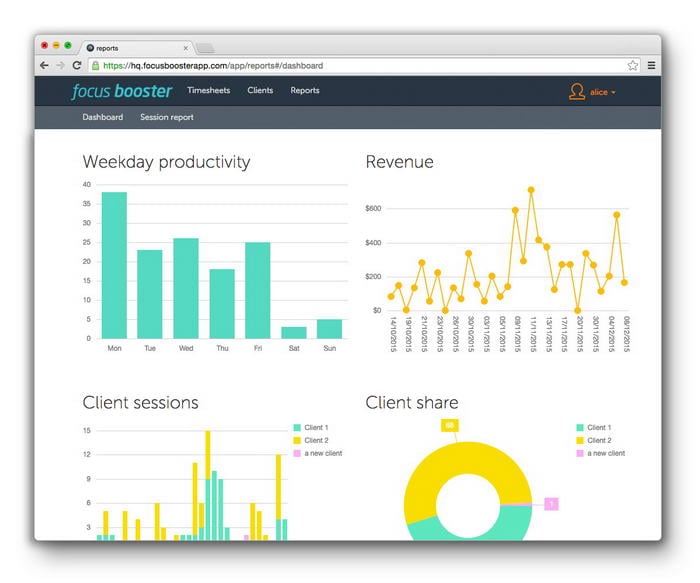This screenshot has height=583, width=700.
Task: Click the browser forward arrow
Action: 60,66
